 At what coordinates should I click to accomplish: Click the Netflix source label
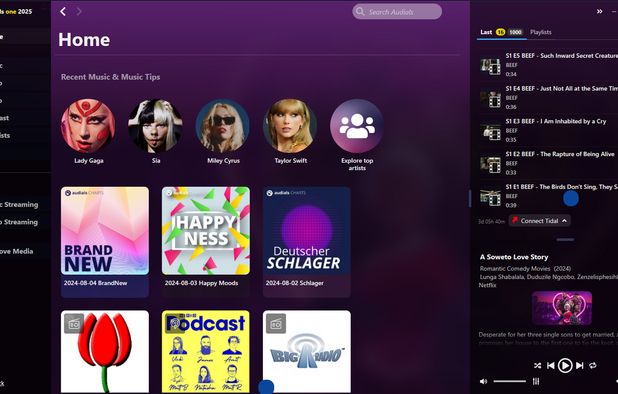click(488, 285)
